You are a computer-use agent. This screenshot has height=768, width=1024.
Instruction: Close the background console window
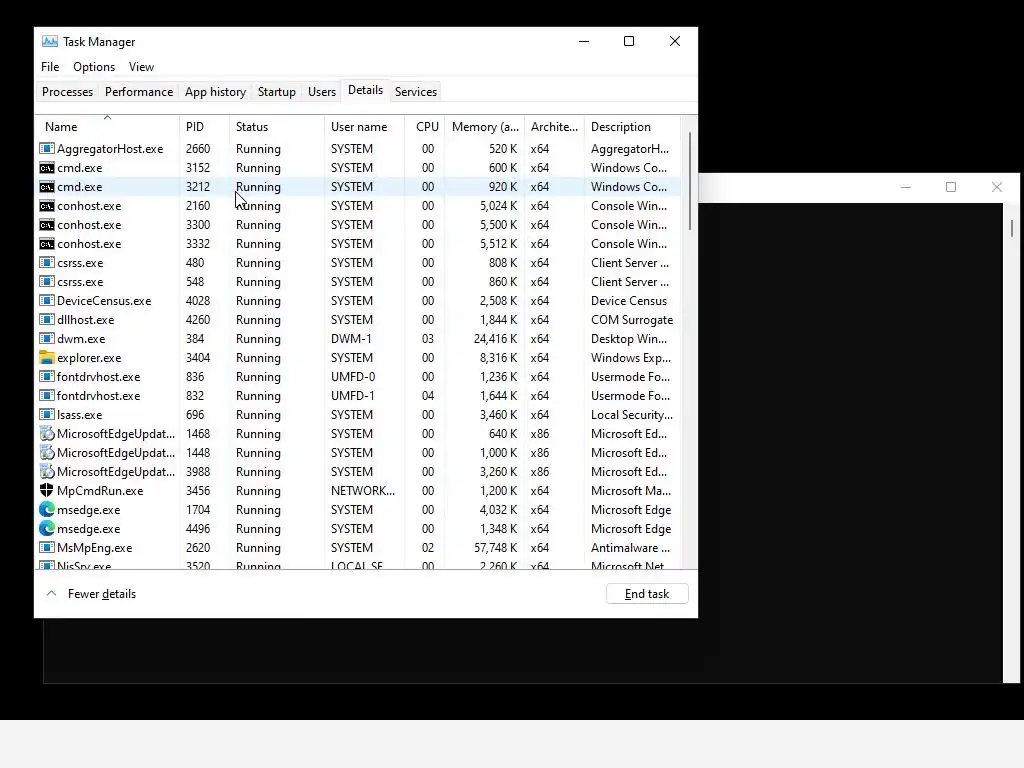point(997,187)
